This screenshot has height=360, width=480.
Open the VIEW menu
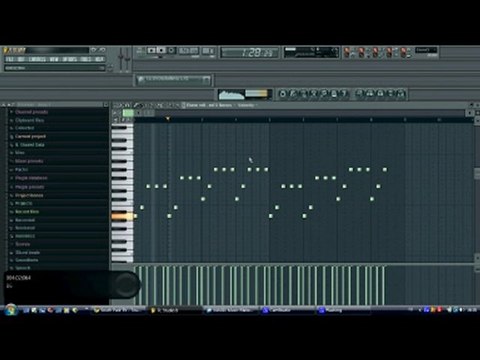click(54, 60)
